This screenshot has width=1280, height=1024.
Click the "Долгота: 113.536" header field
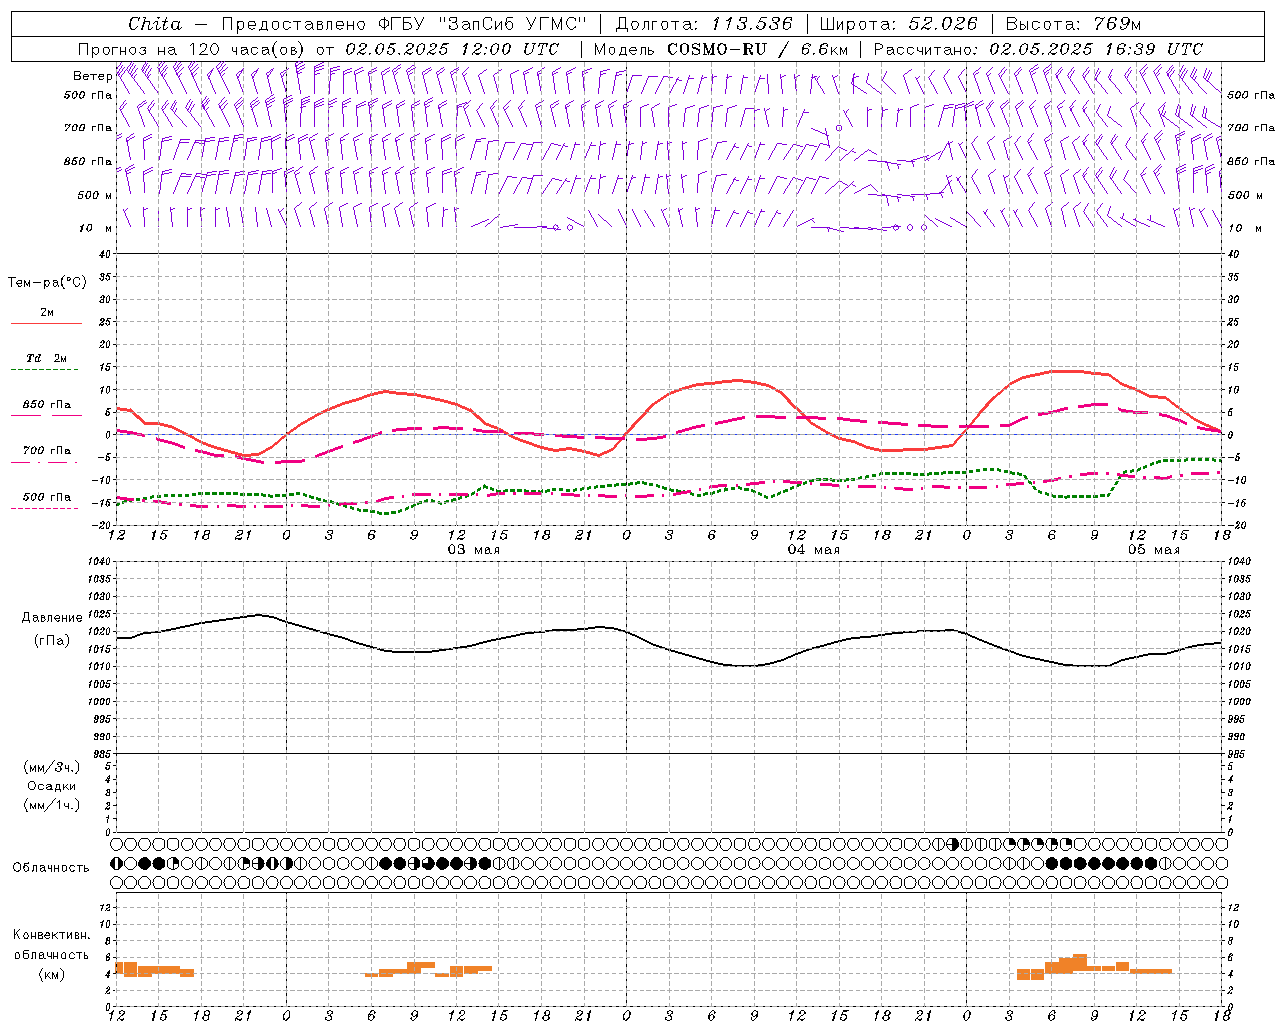point(704,24)
